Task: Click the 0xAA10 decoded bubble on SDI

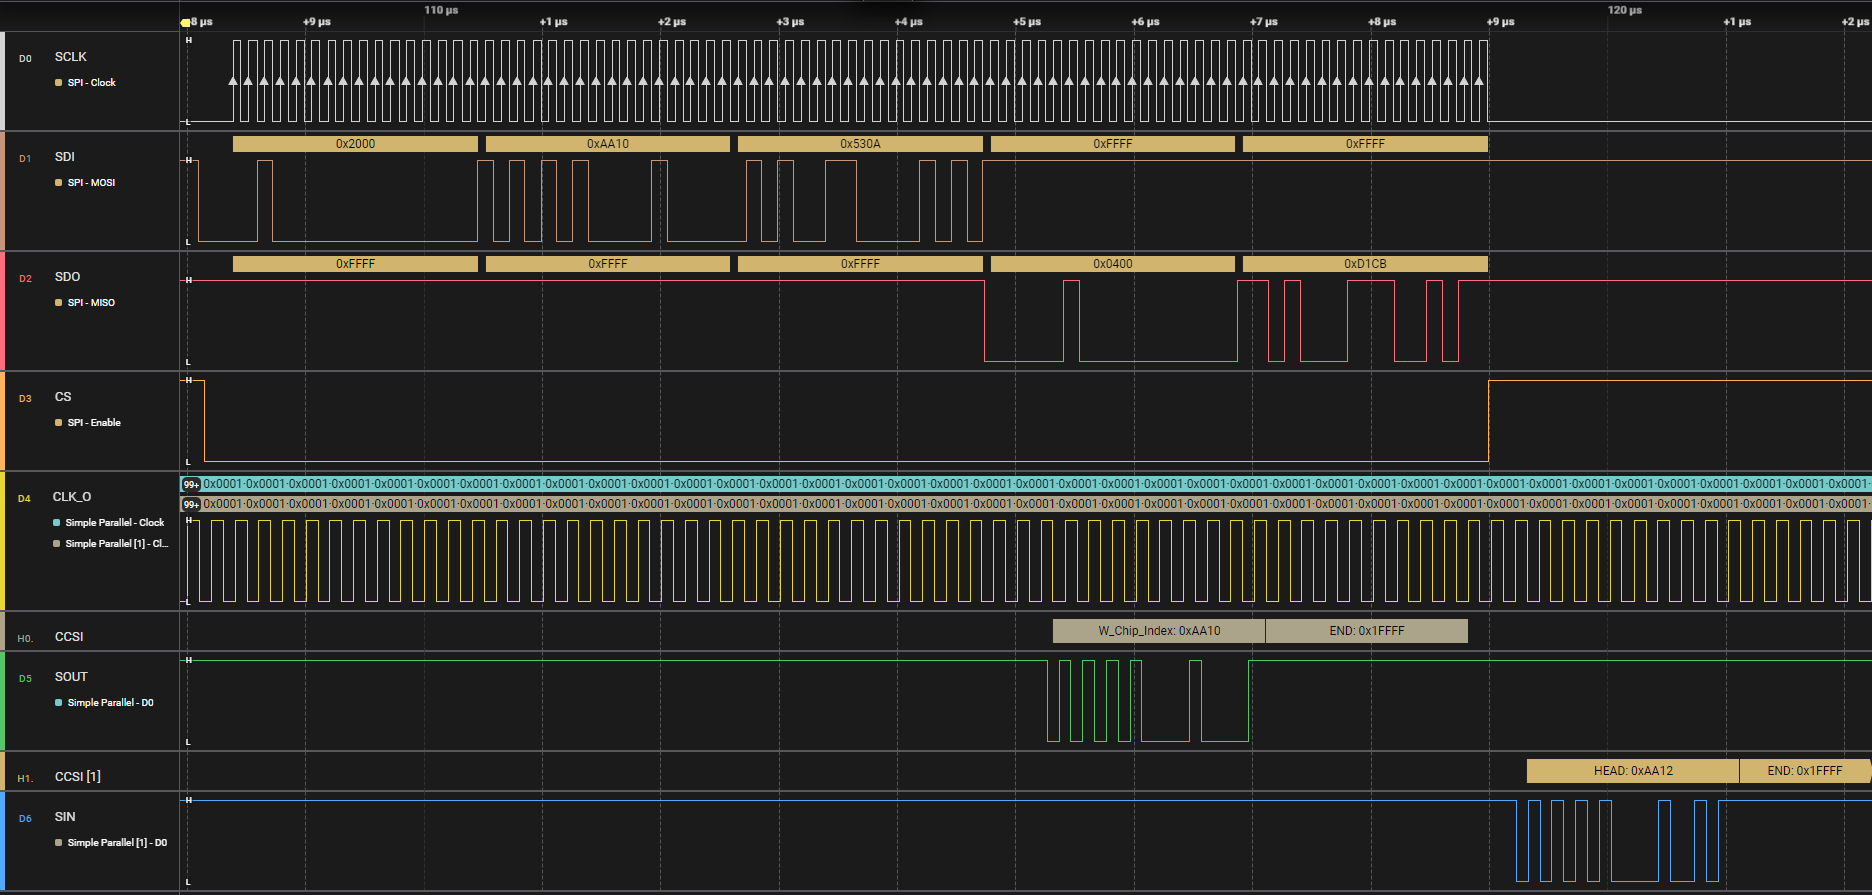Action: click(607, 144)
